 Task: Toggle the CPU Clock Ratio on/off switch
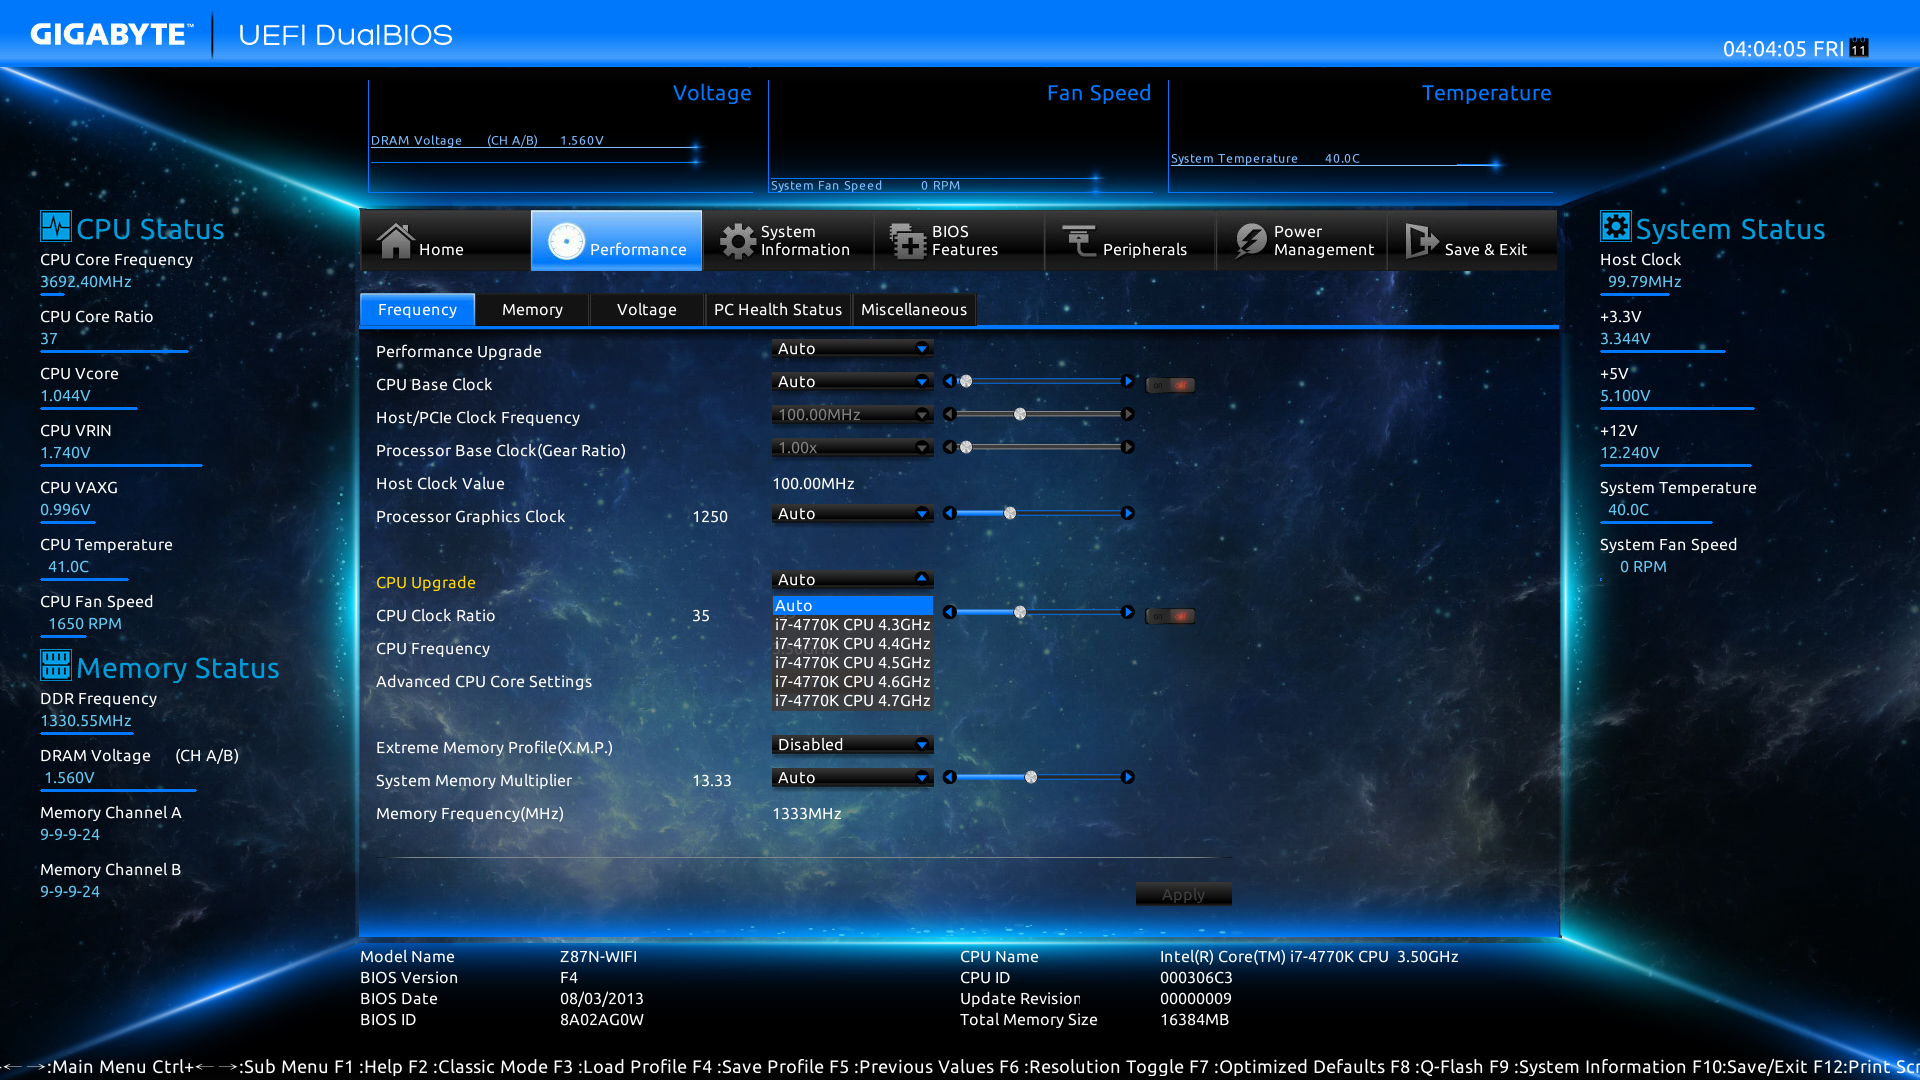click(1170, 616)
